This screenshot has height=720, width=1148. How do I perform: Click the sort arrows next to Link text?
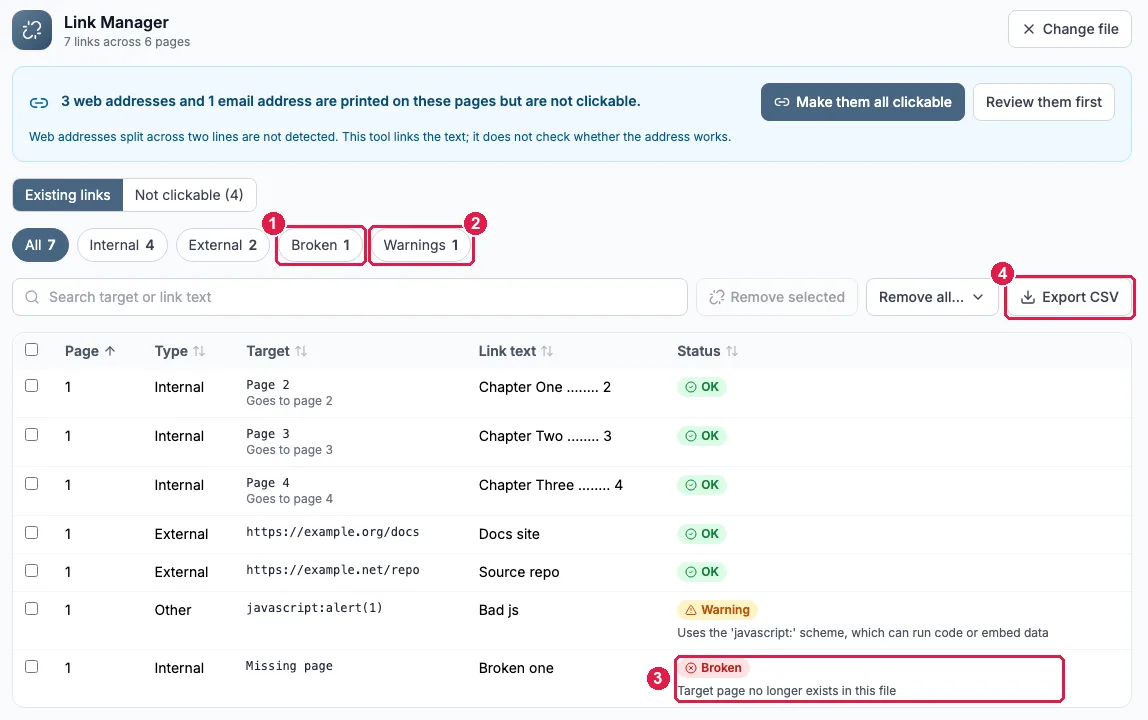(547, 351)
